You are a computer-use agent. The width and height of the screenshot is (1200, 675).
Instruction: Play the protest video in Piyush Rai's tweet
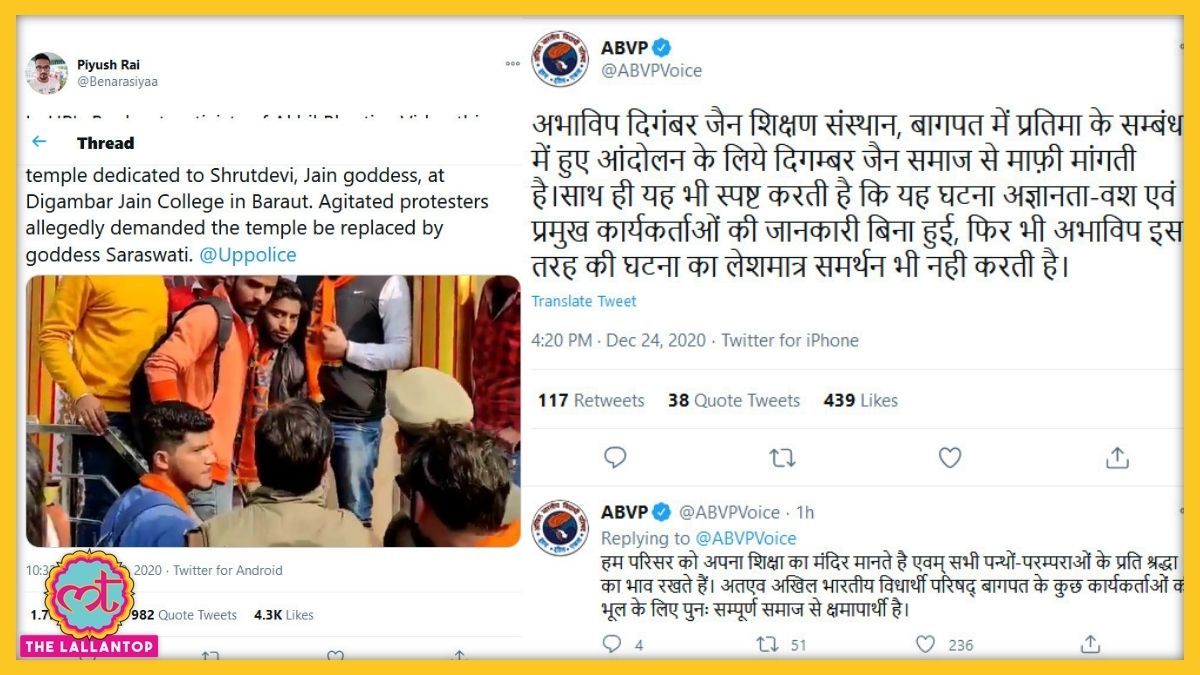(273, 411)
